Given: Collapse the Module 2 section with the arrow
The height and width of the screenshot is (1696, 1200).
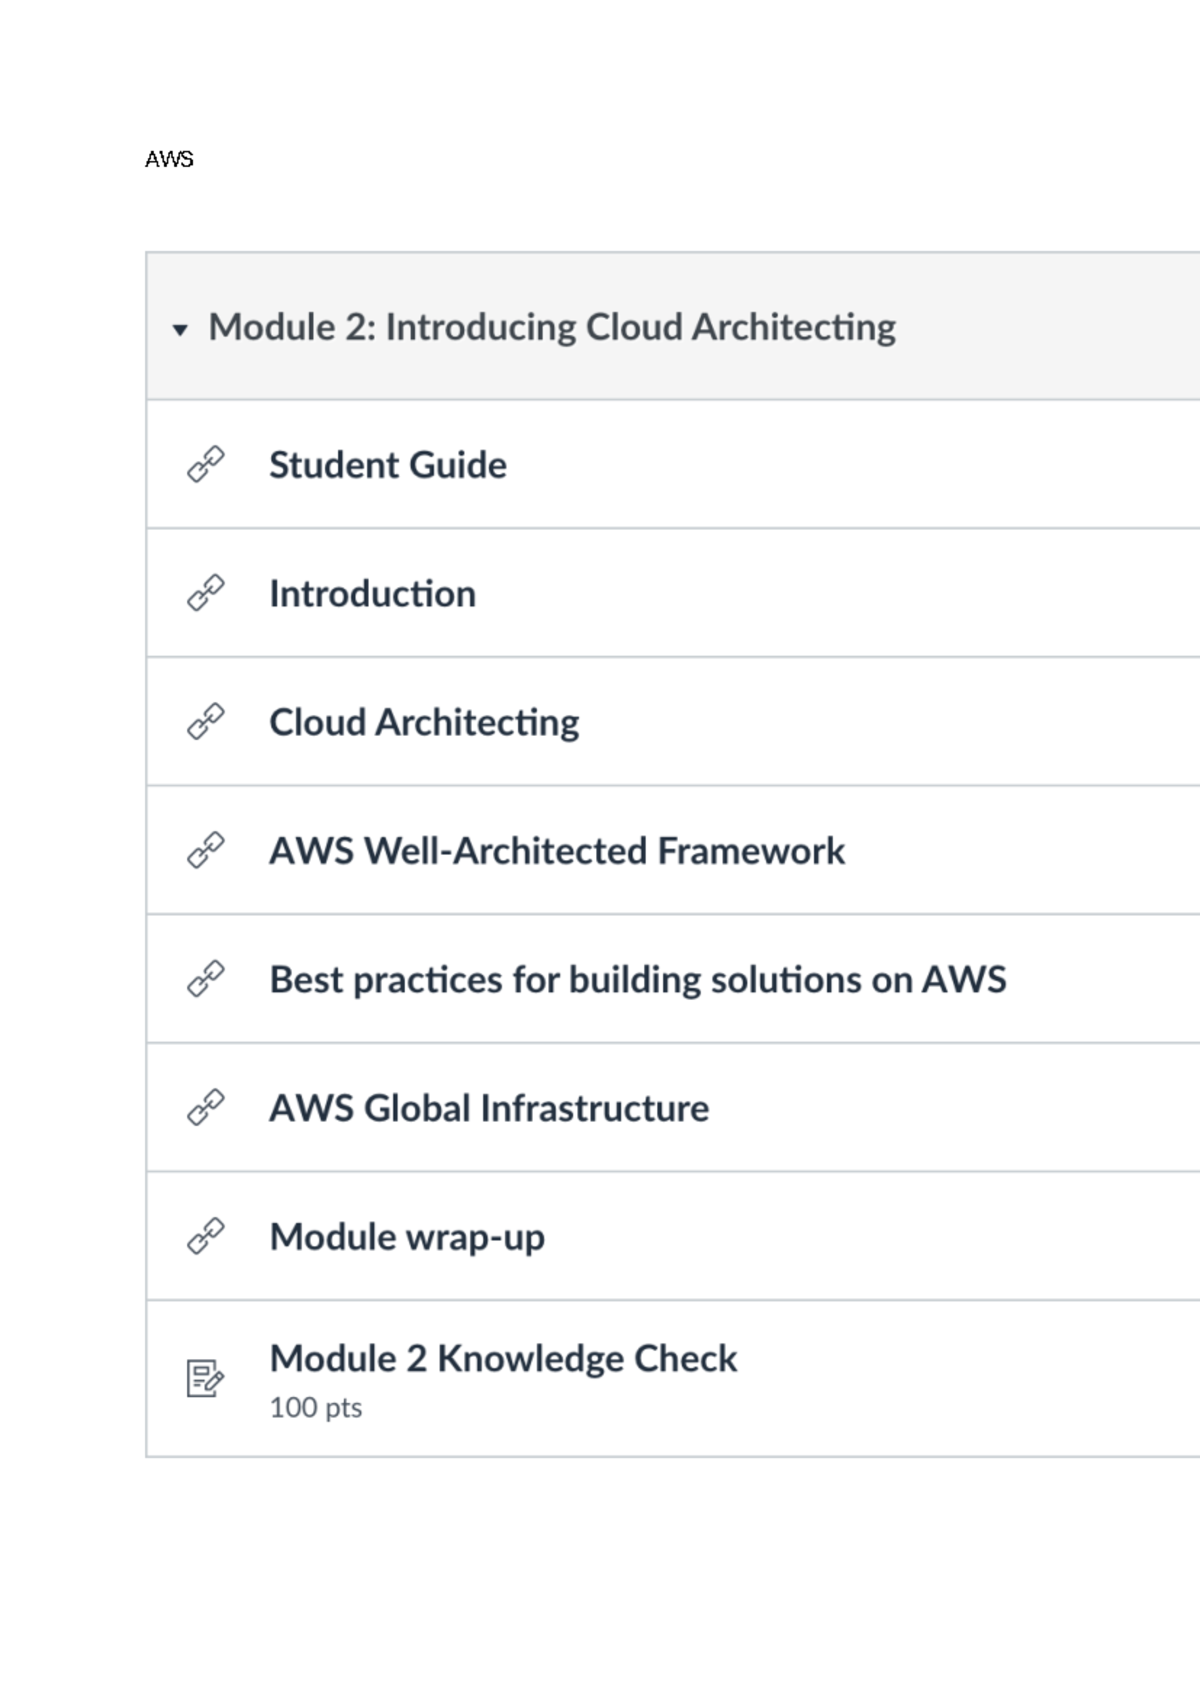Looking at the screenshot, I should [x=180, y=330].
